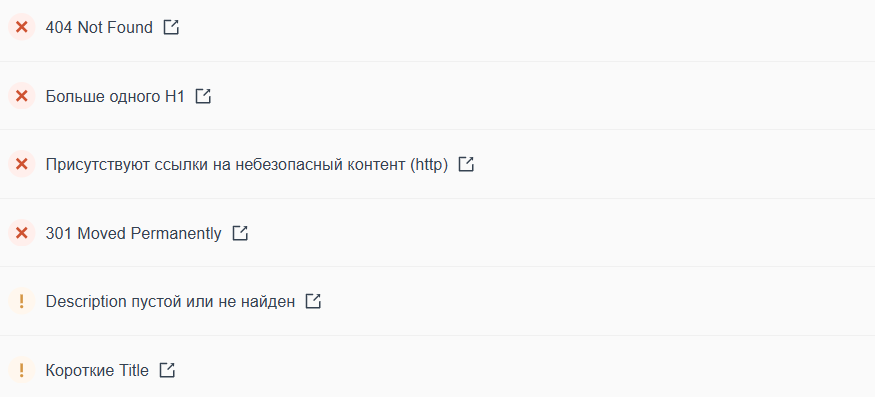The height and width of the screenshot is (397, 875).
Task: Open external link icon beside 301 Moved Permanently
Action: [x=240, y=233]
